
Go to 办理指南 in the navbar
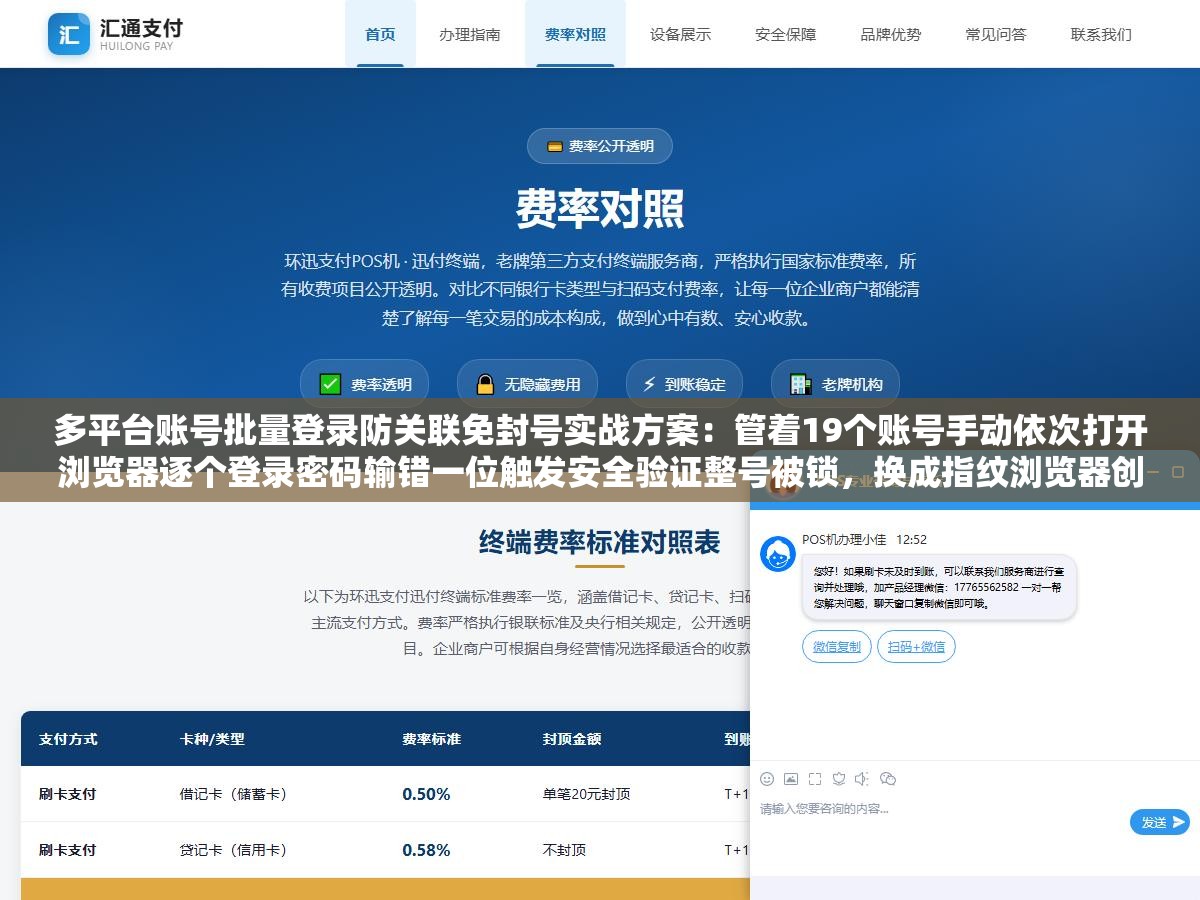point(470,34)
